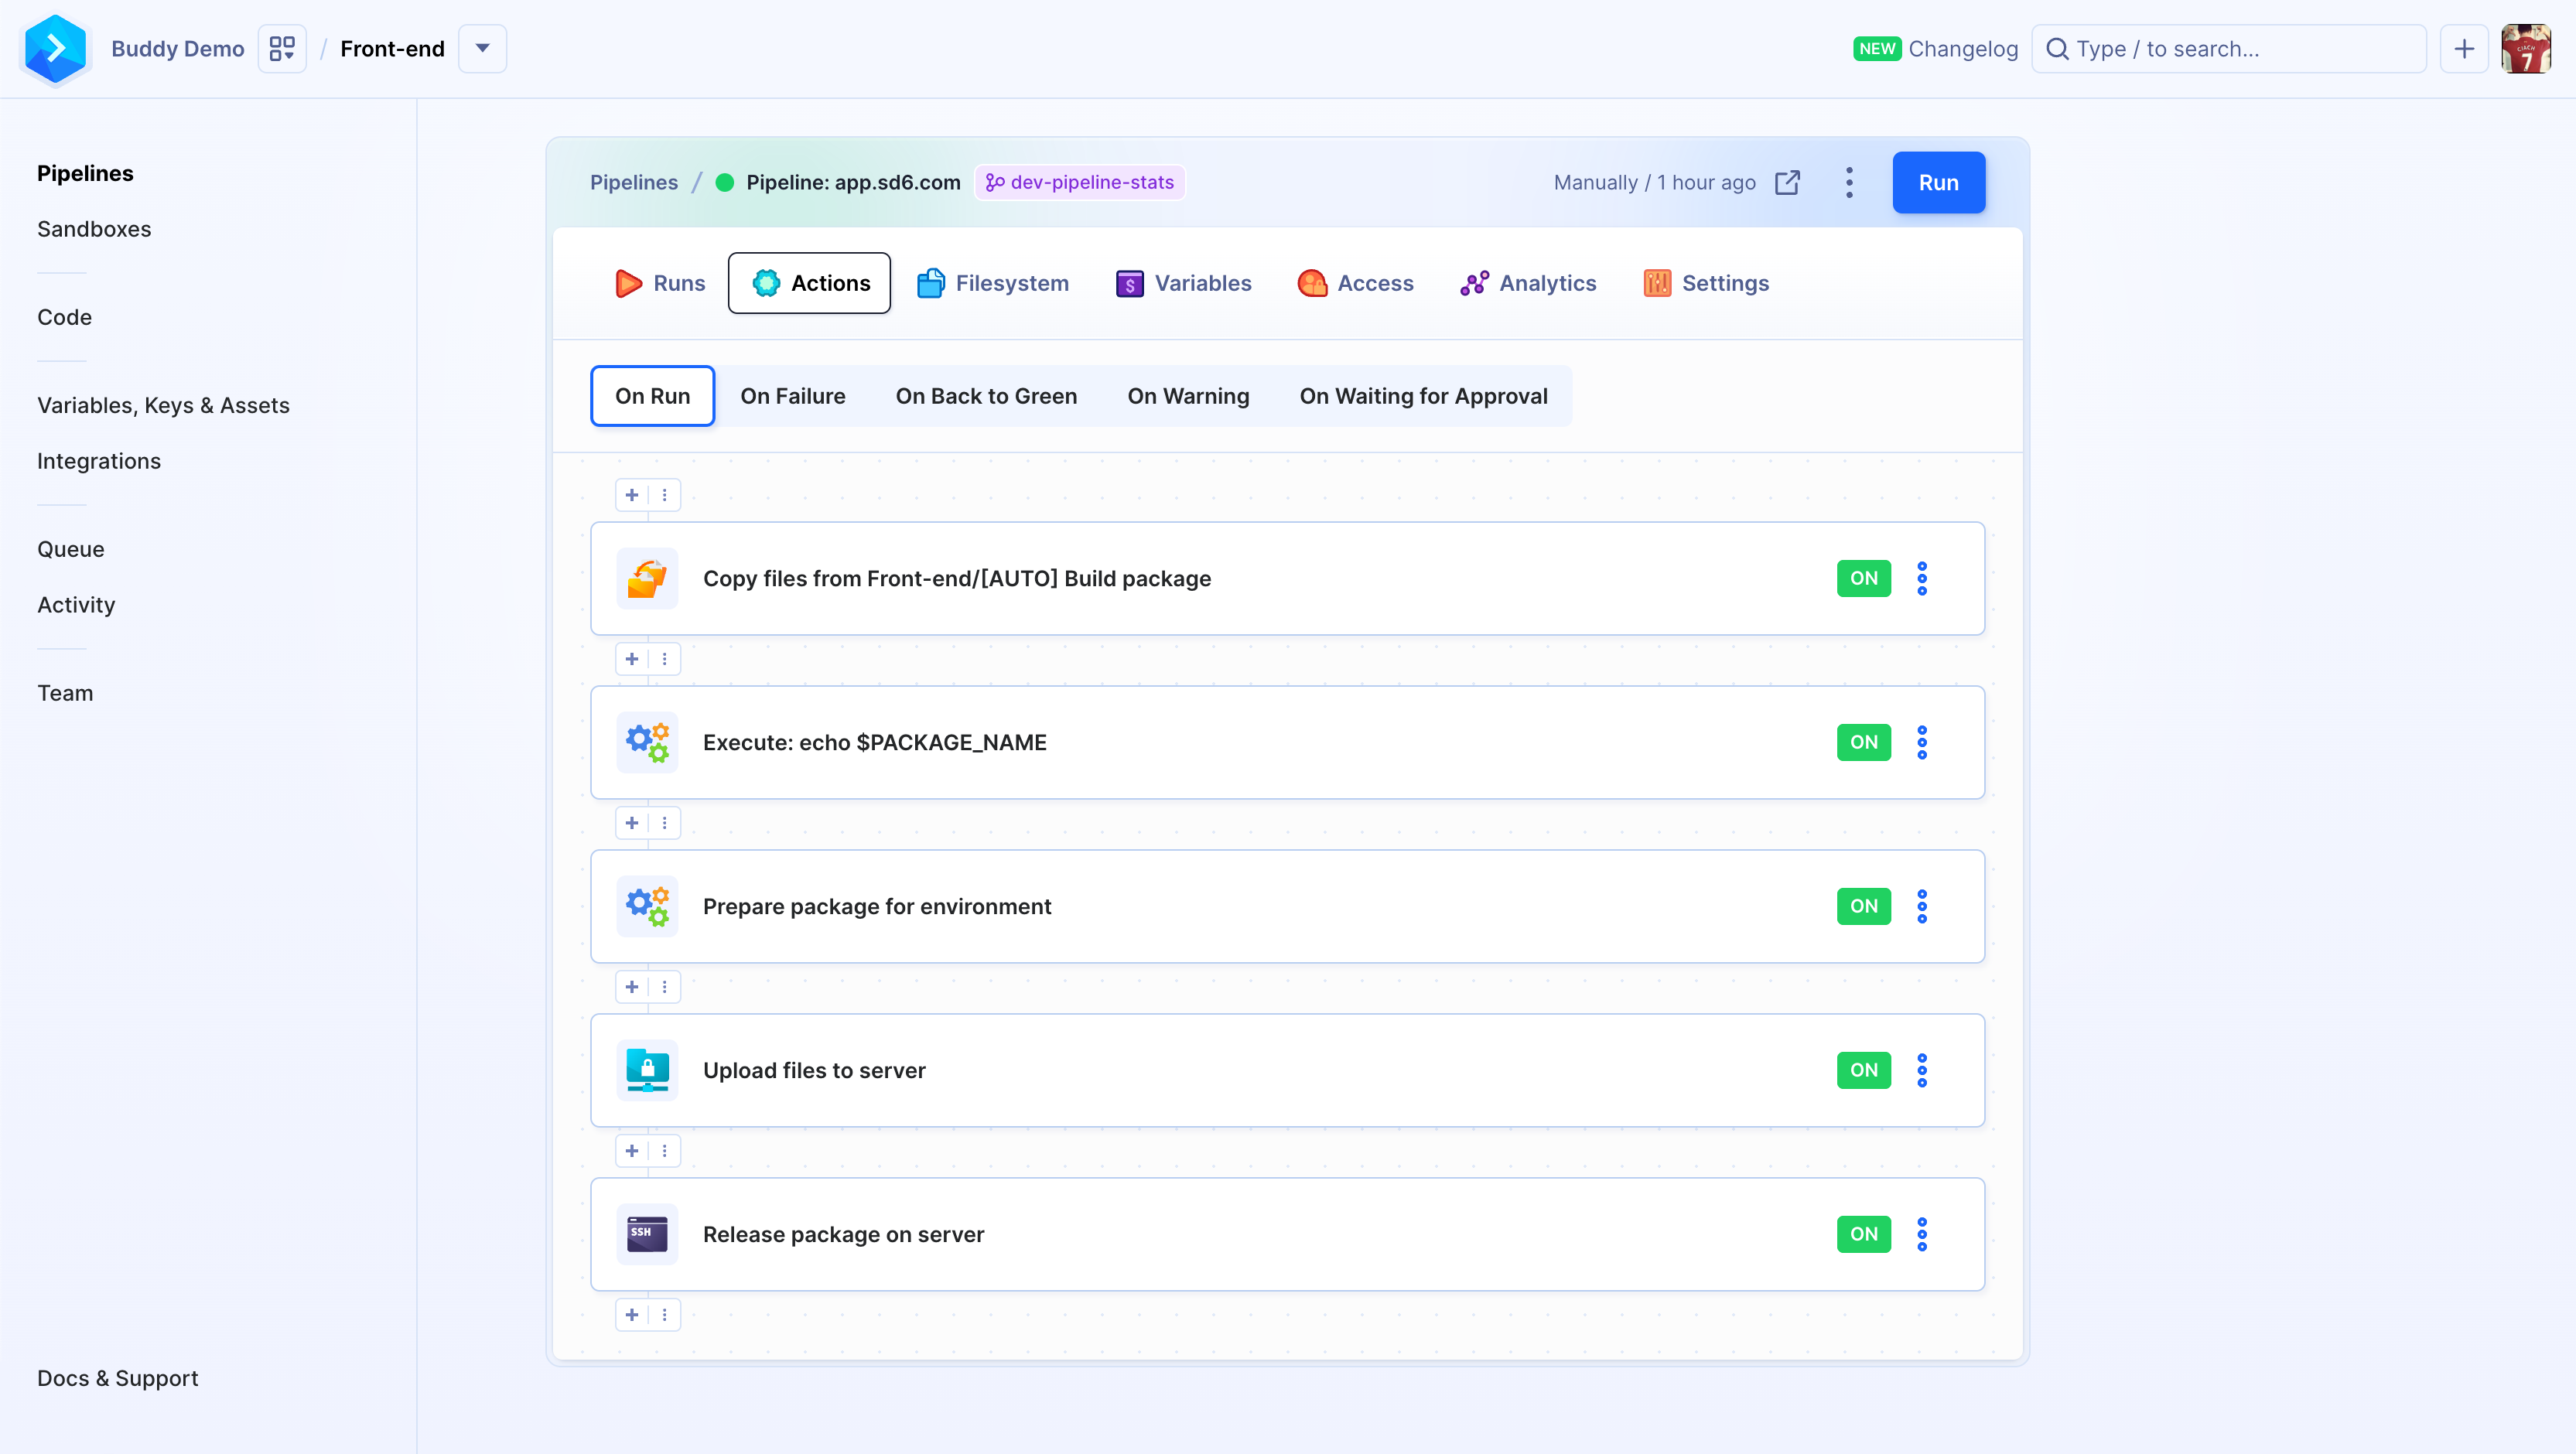Click the Variables tab icon

[x=1129, y=283]
